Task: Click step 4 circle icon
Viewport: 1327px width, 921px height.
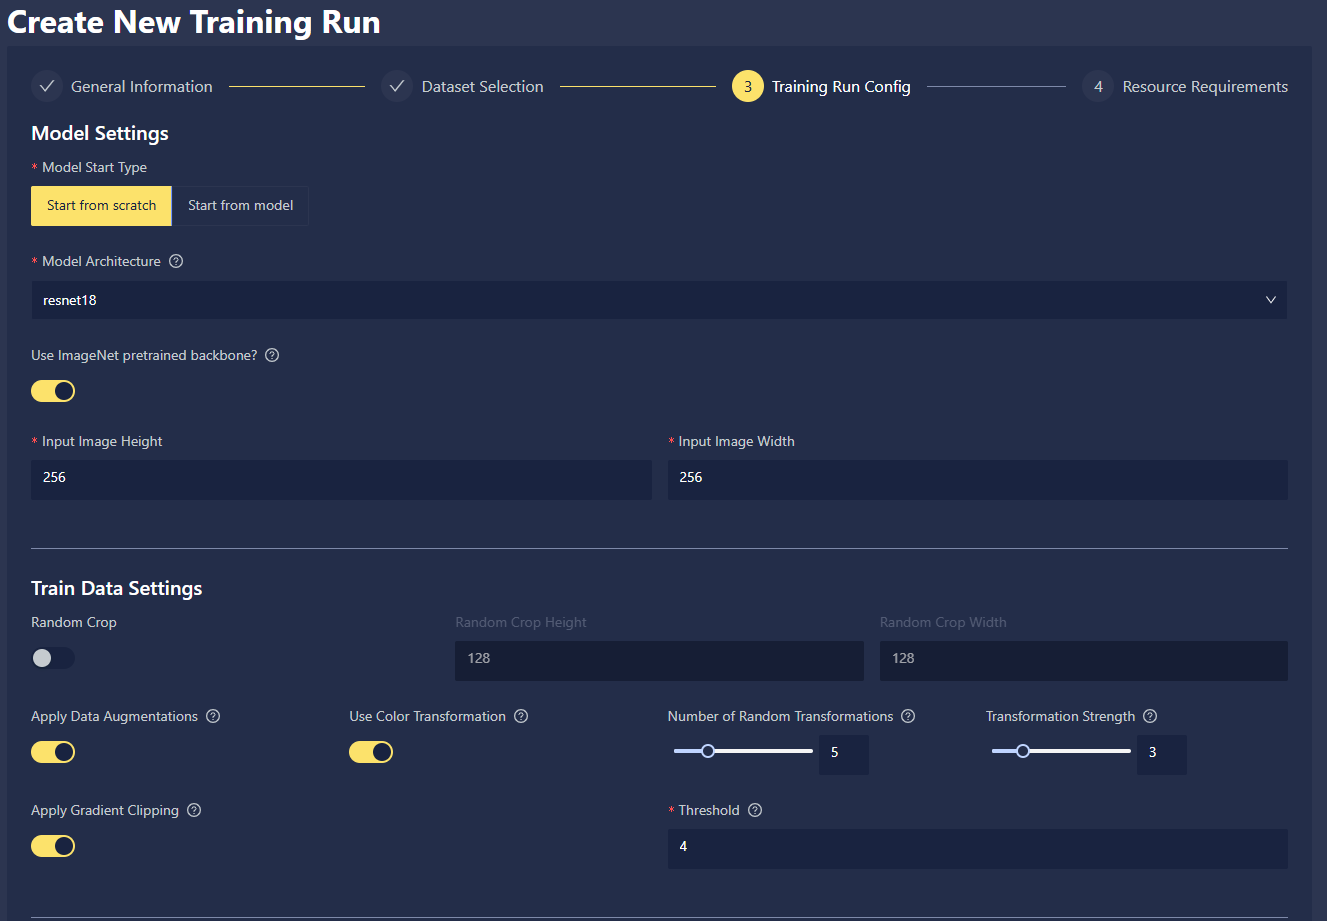Action: click(1098, 87)
